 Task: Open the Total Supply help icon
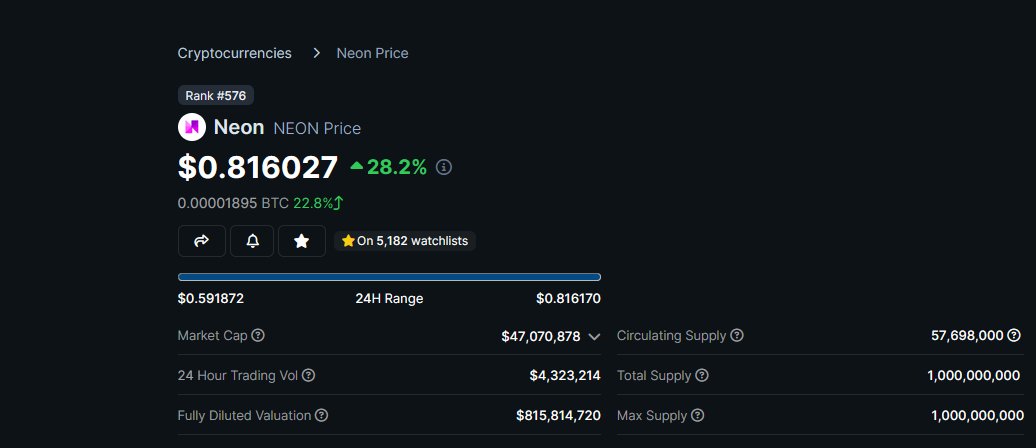[x=702, y=375]
